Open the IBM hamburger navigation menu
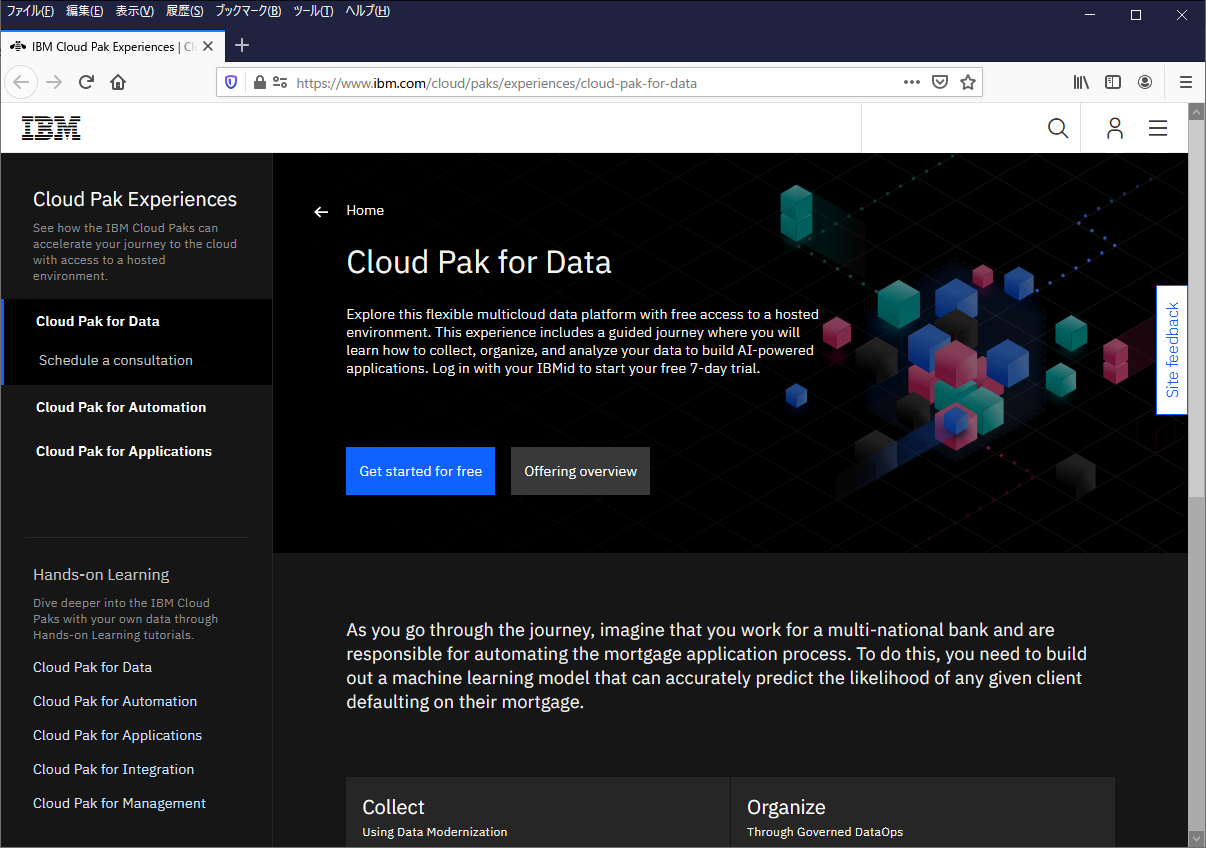This screenshot has width=1206, height=848. tap(1158, 128)
